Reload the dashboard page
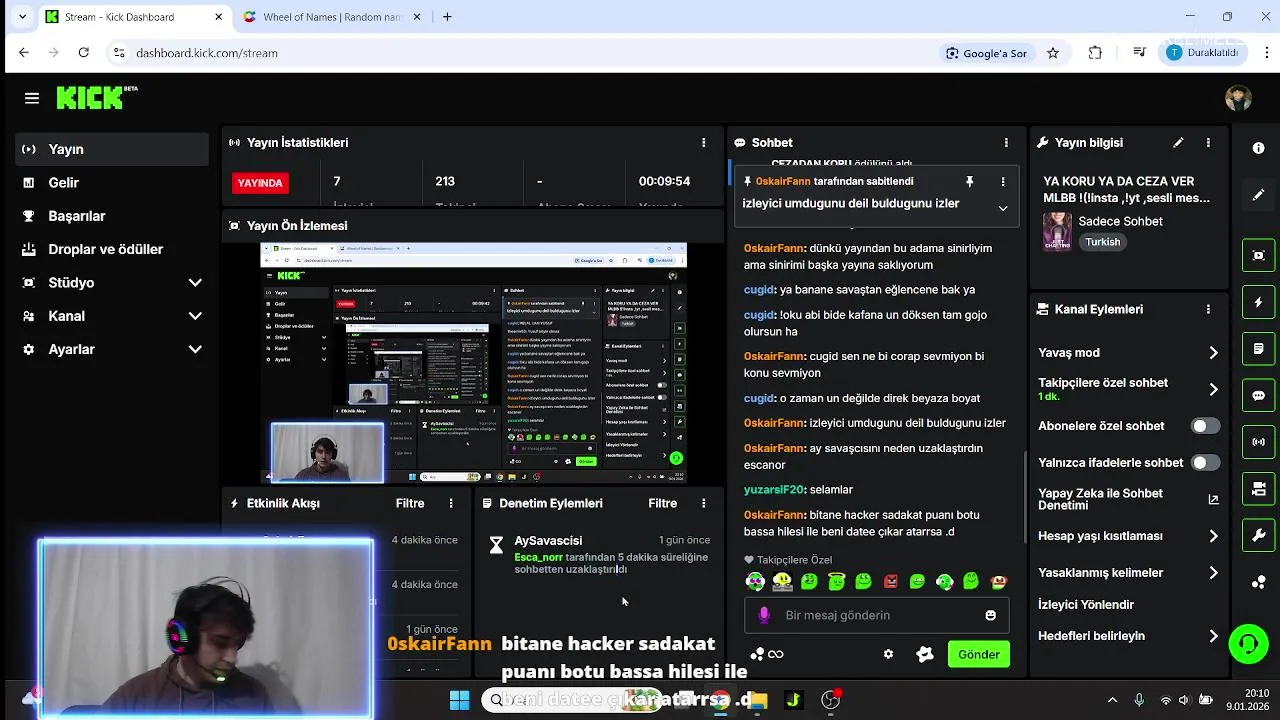Screen dimensions: 1280x720 [84, 53]
